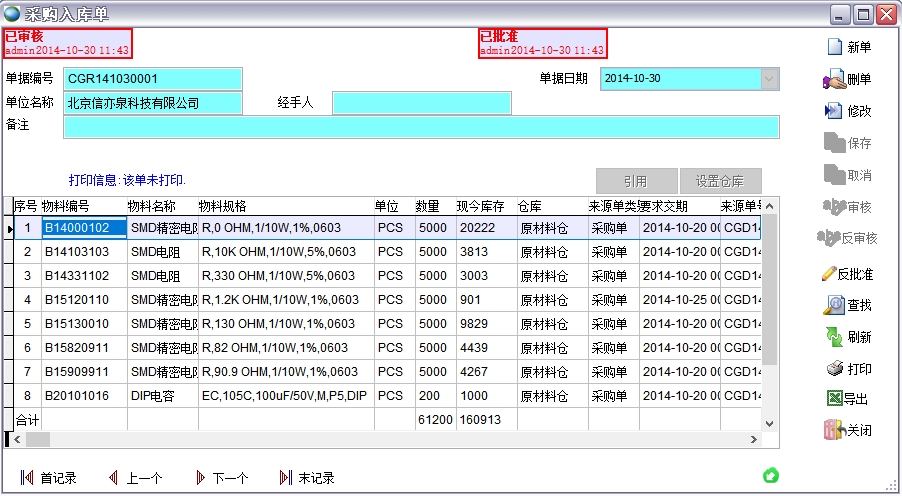Click the 设置仓库 button

click(720, 181)
